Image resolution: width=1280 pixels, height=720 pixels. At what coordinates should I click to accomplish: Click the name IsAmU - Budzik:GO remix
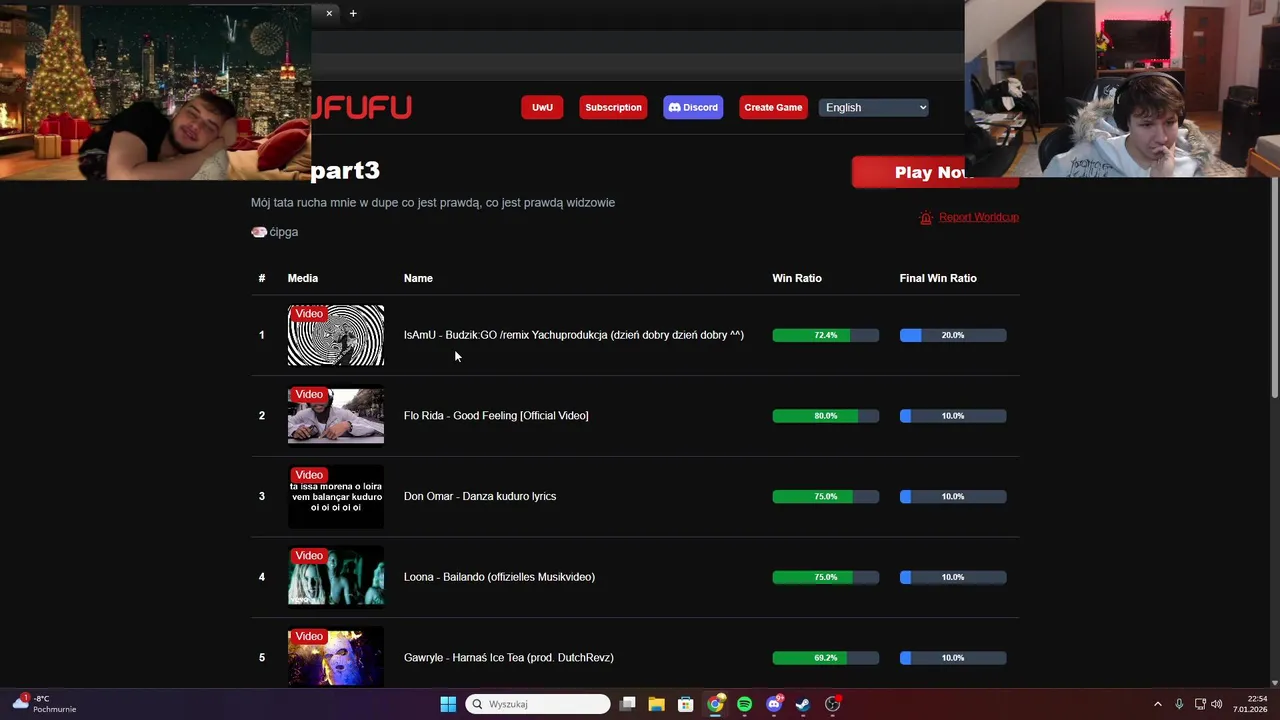click(x=574, y=335)
